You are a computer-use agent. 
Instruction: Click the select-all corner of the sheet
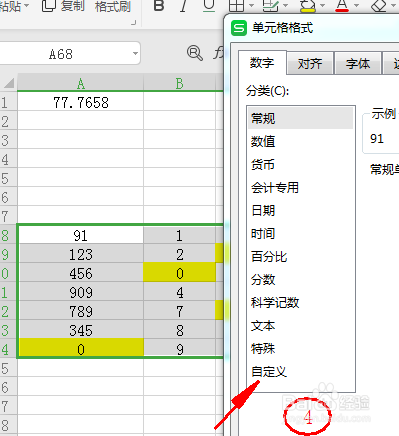[8, 83]
